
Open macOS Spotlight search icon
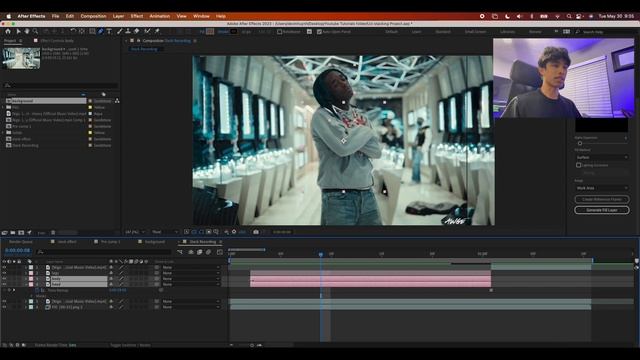569,16
